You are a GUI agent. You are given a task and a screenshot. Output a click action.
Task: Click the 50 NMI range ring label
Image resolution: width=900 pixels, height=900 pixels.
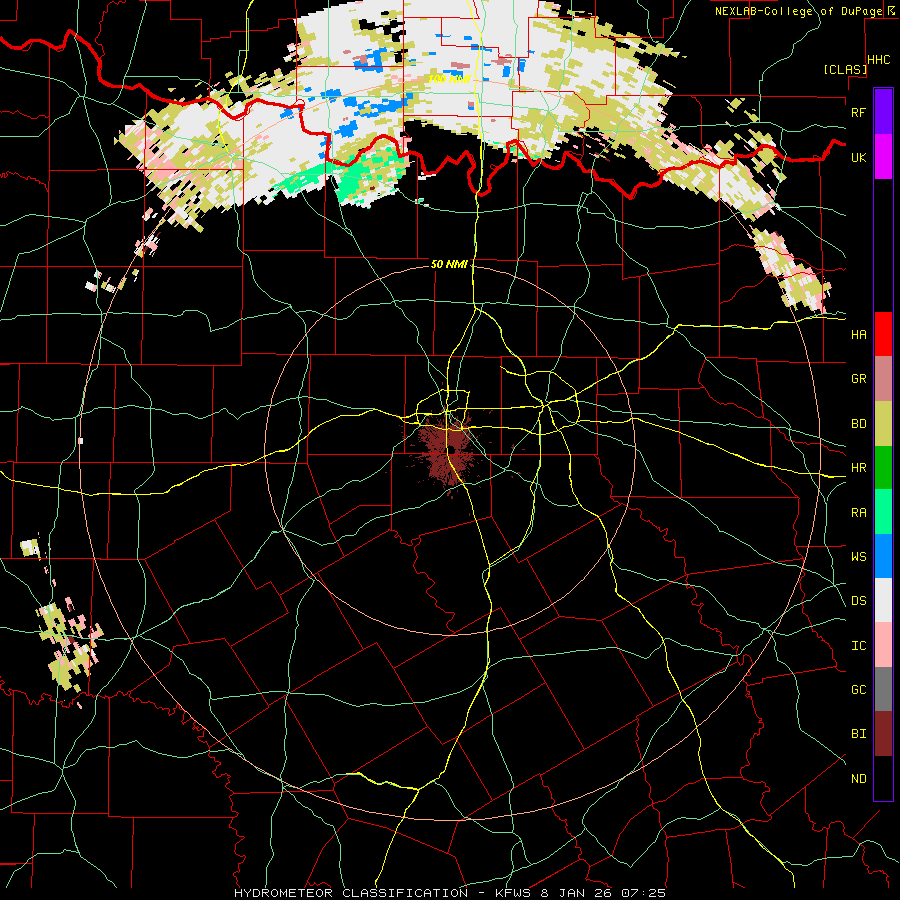pyautogui.click(x=449, y=264)
